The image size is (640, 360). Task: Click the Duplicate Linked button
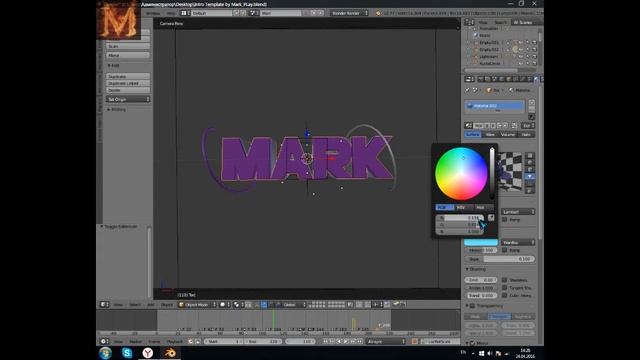click(x=128, y=83)
